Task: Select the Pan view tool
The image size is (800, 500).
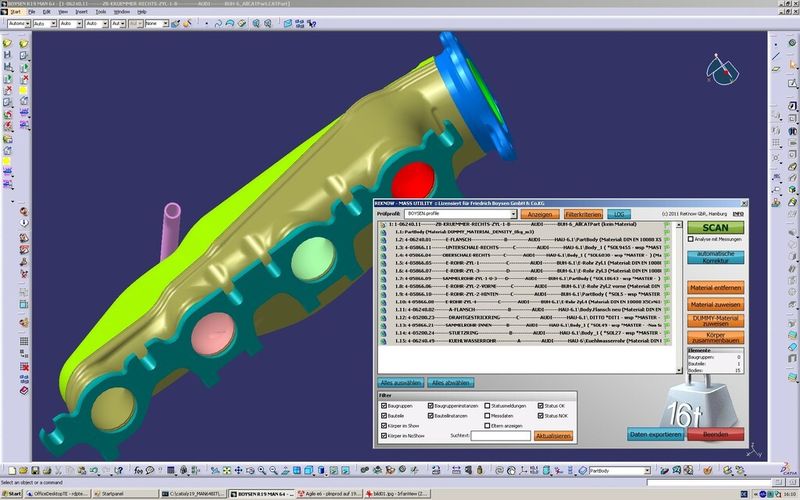Action: click(238, 470)
